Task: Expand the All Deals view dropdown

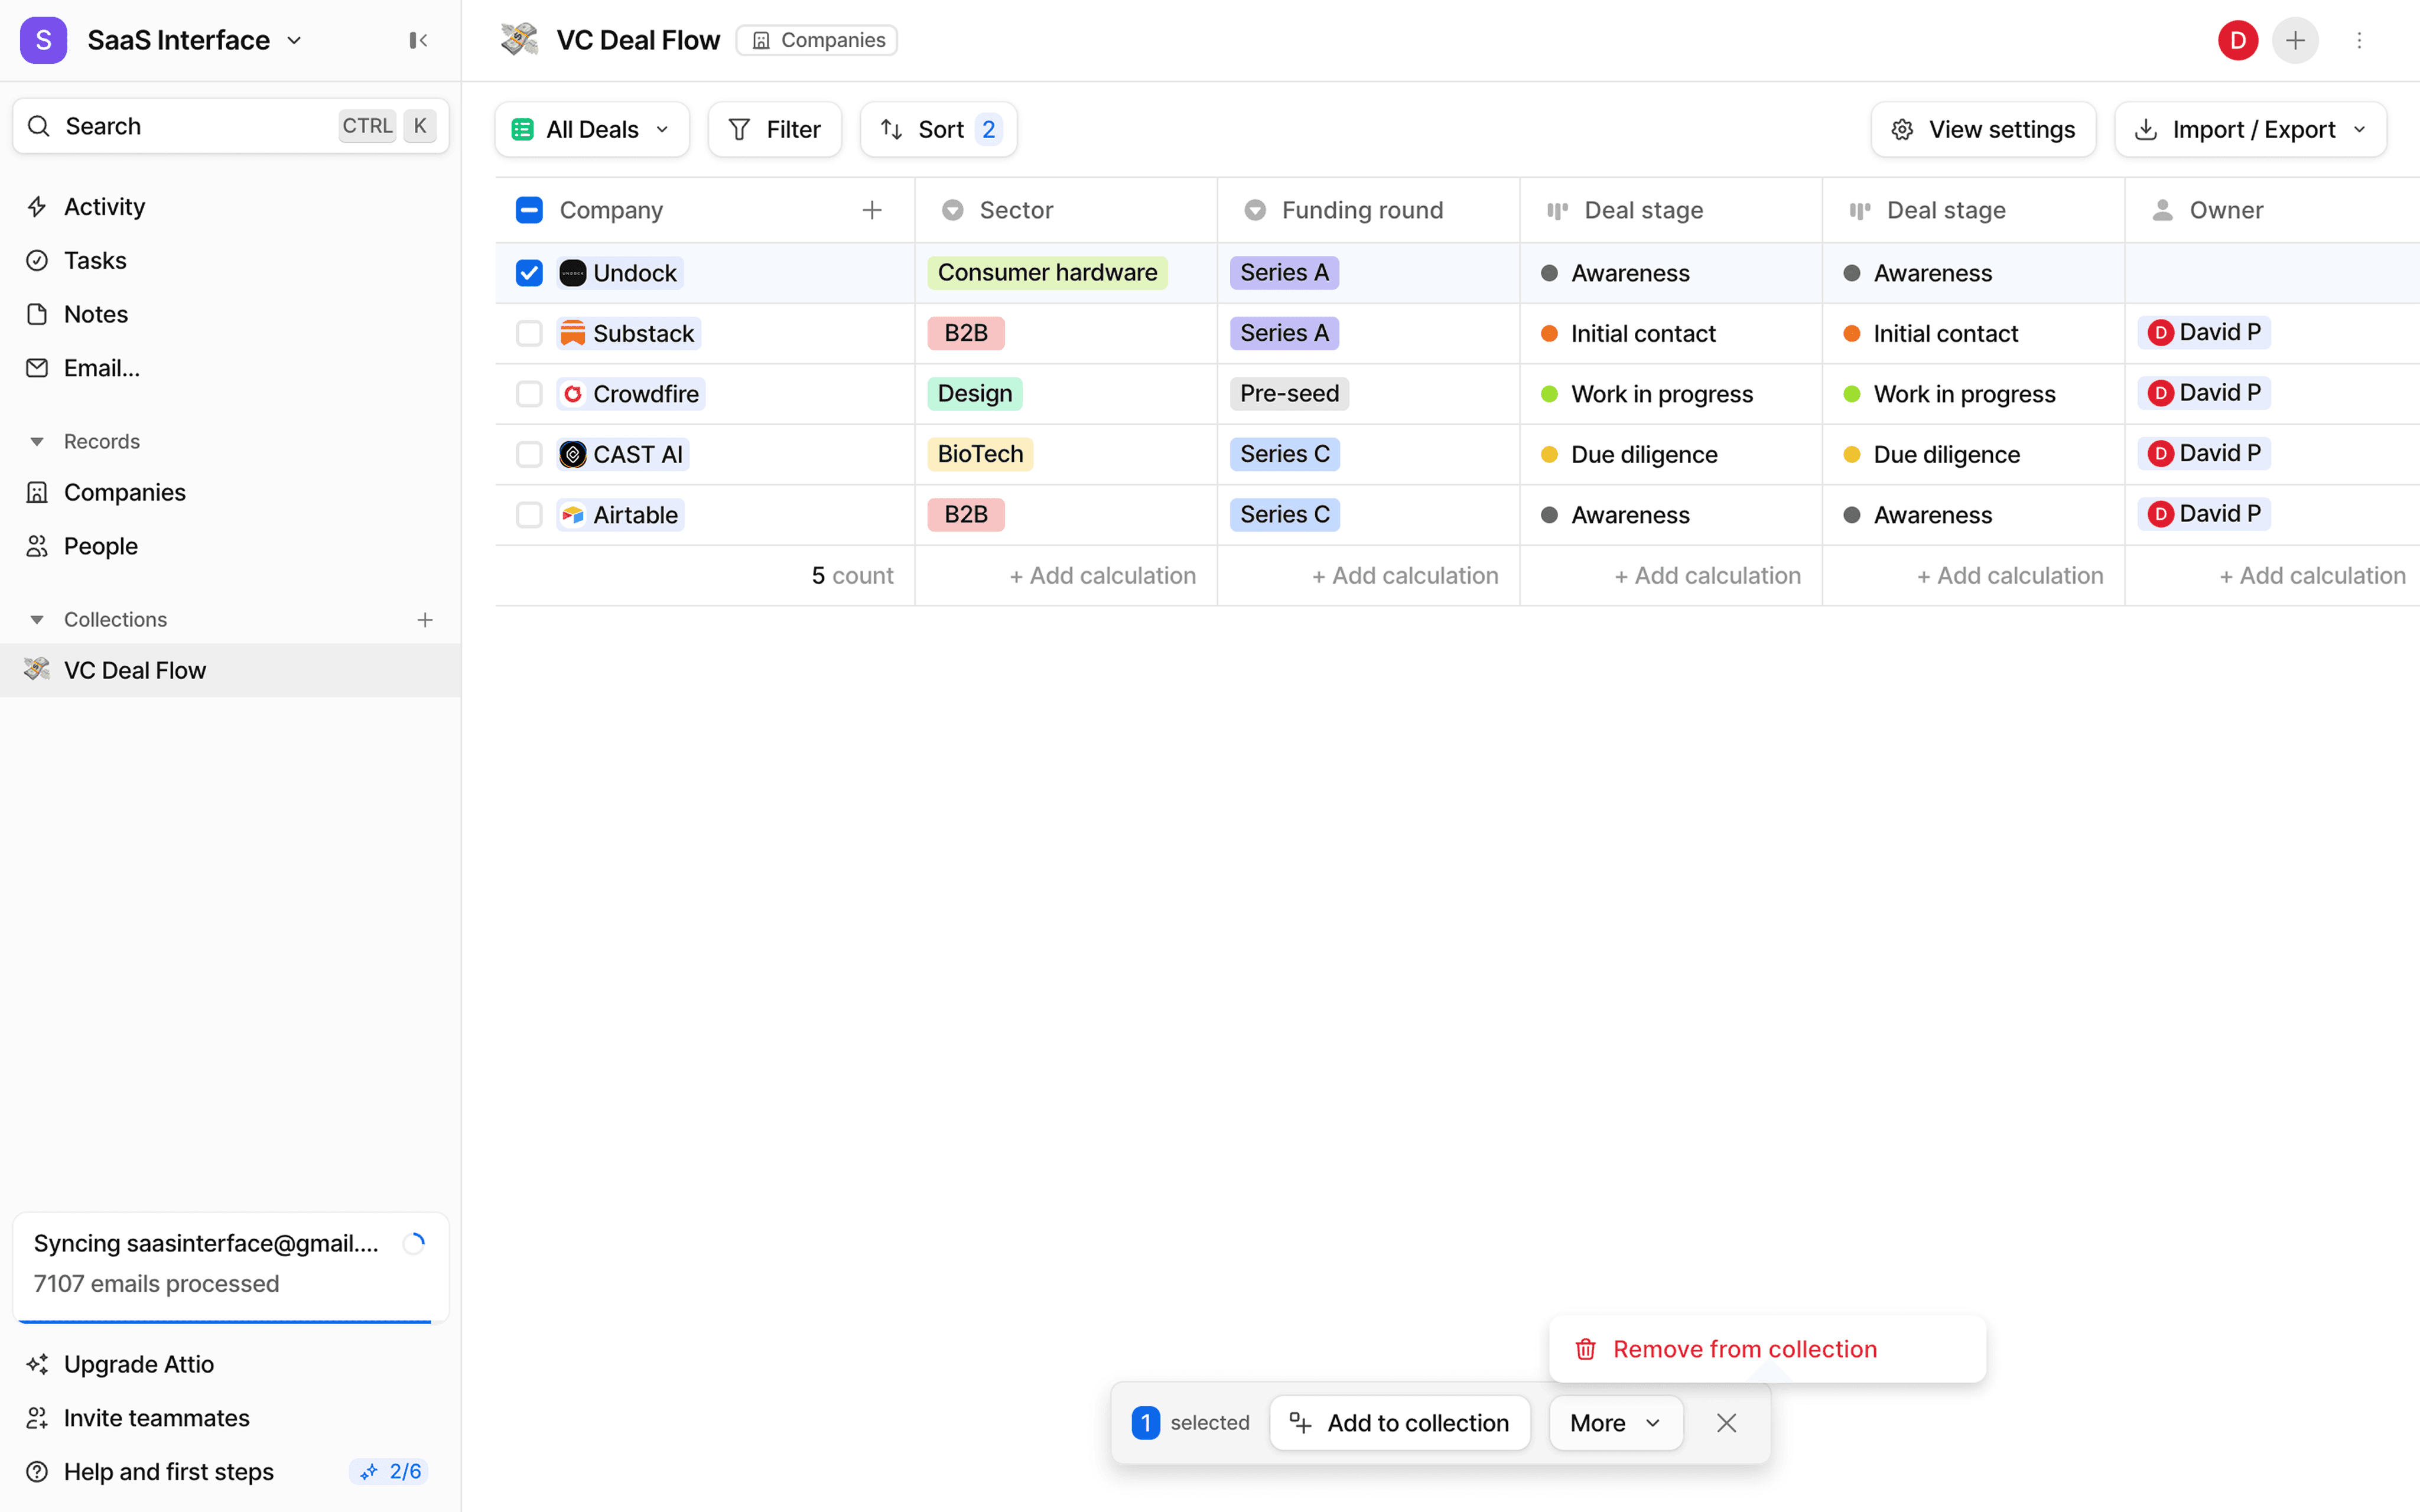Action: [x=592, y=129]
